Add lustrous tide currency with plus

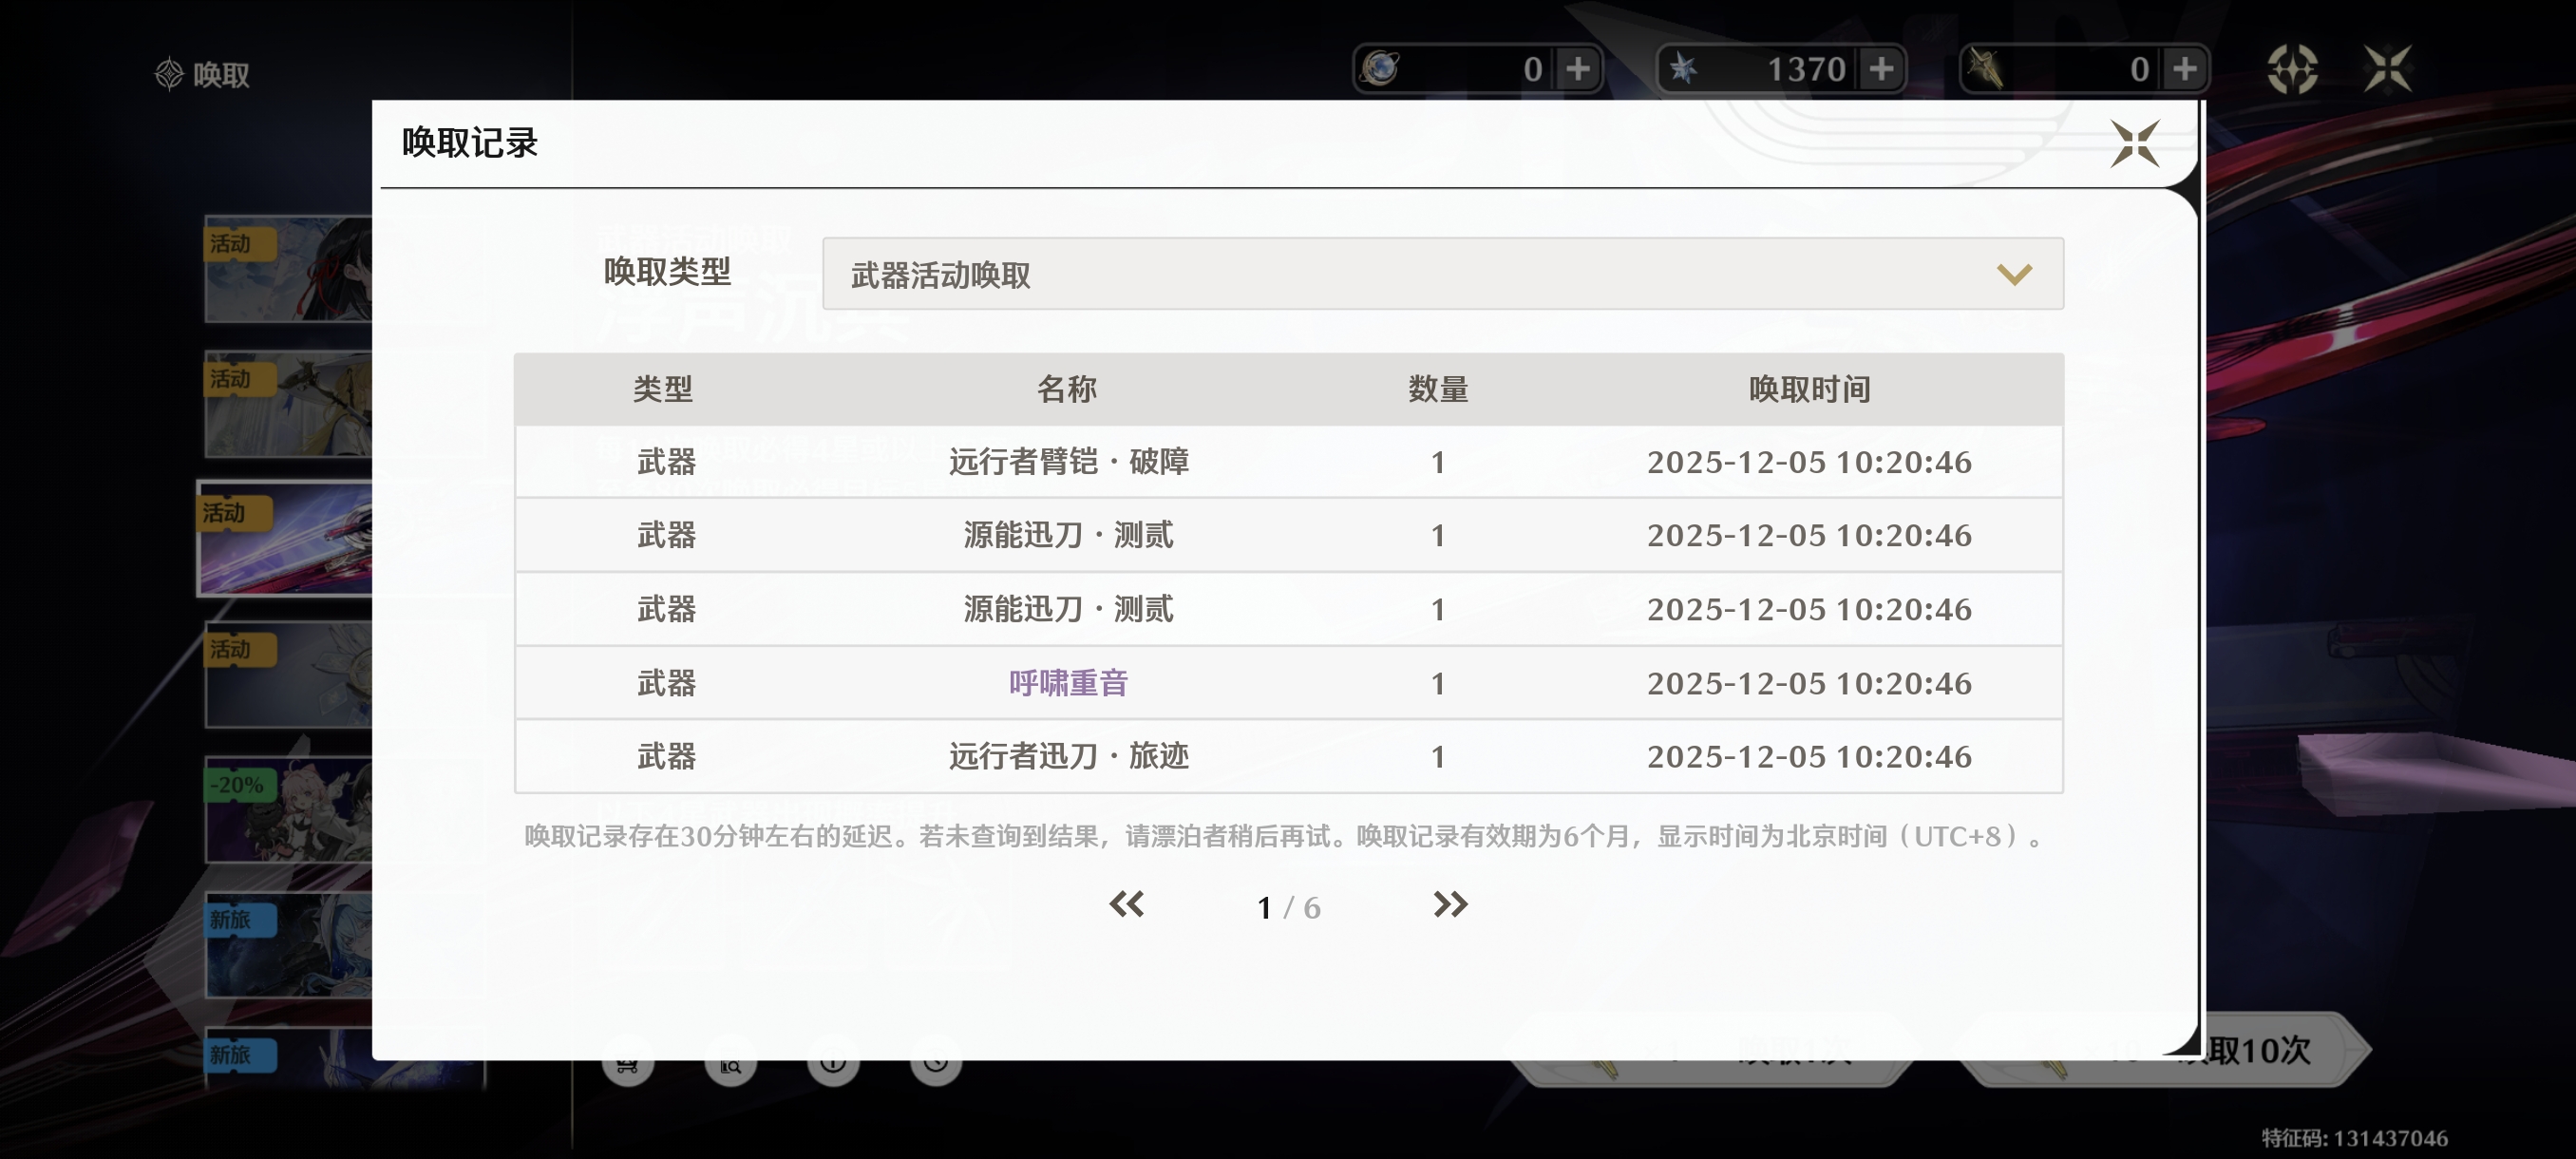[x=1578, y=69]
